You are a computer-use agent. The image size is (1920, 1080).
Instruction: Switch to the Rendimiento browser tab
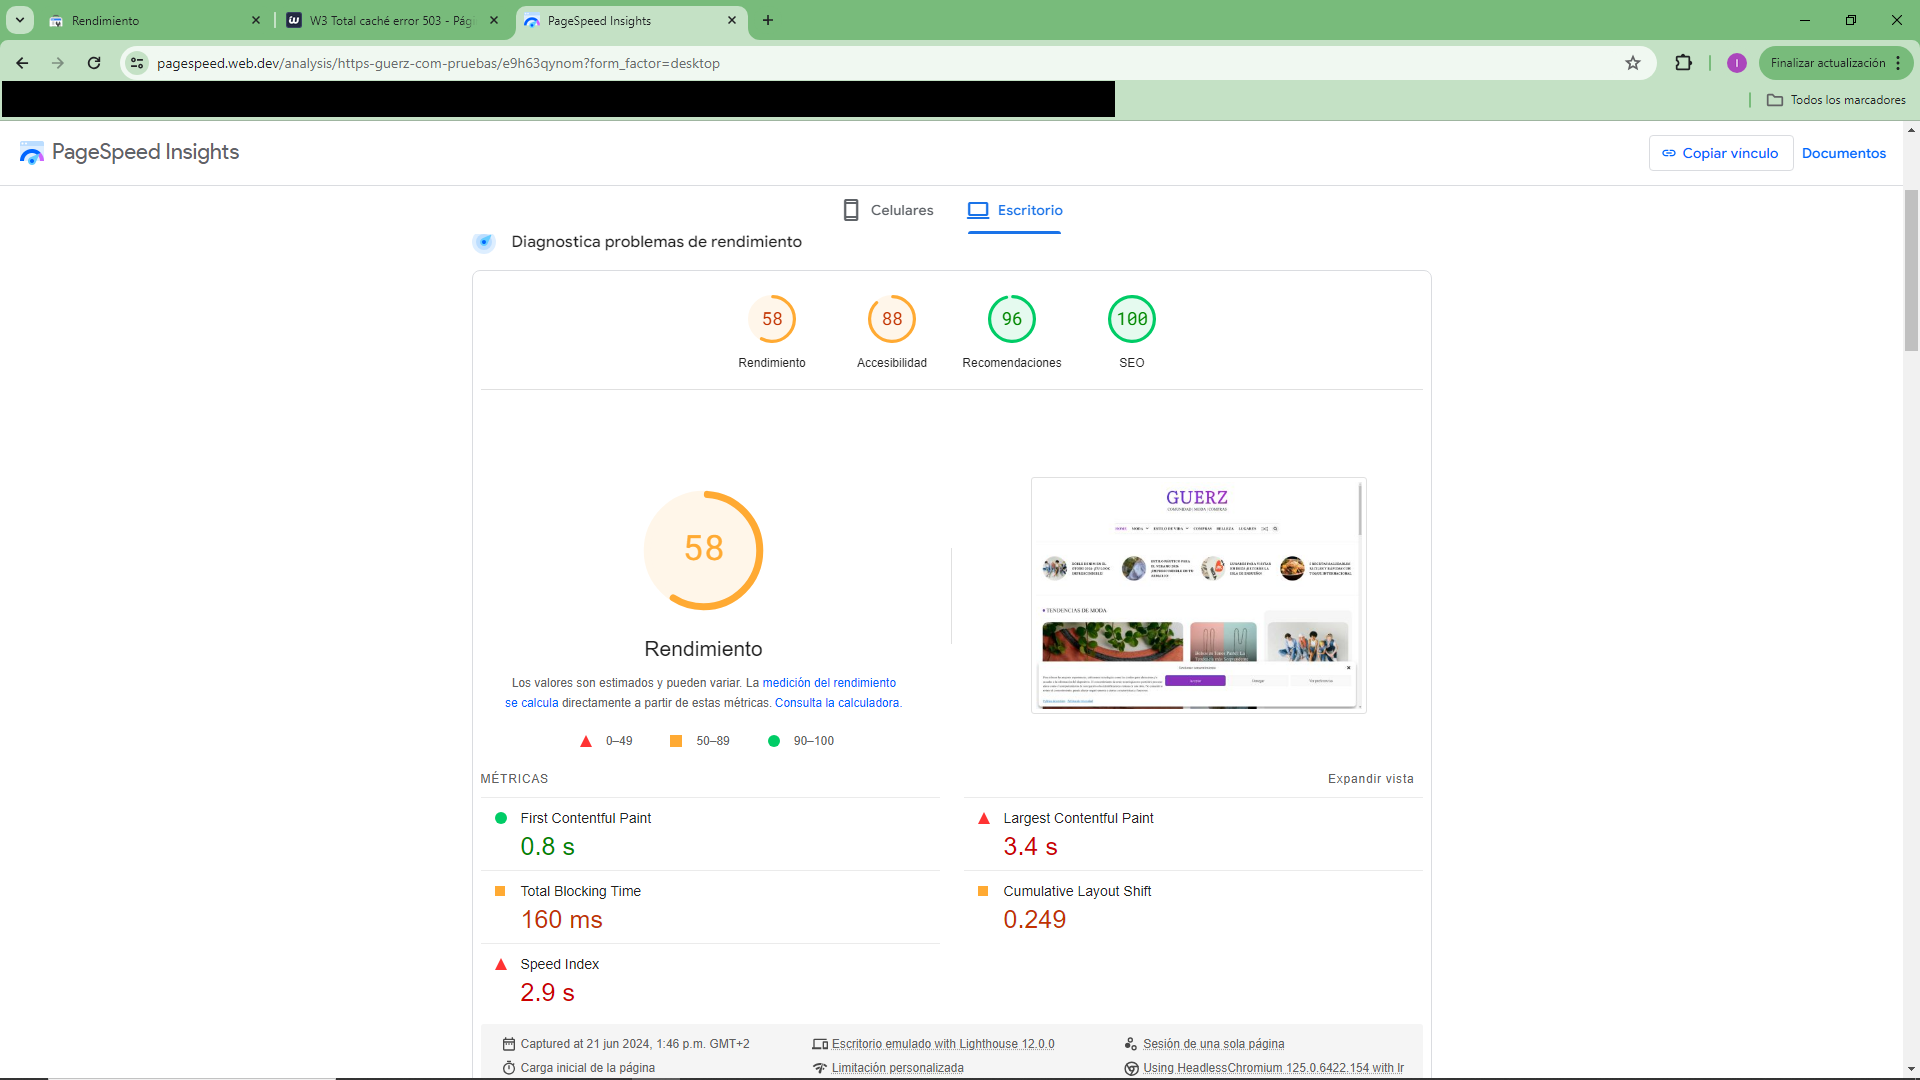[155, 20]
